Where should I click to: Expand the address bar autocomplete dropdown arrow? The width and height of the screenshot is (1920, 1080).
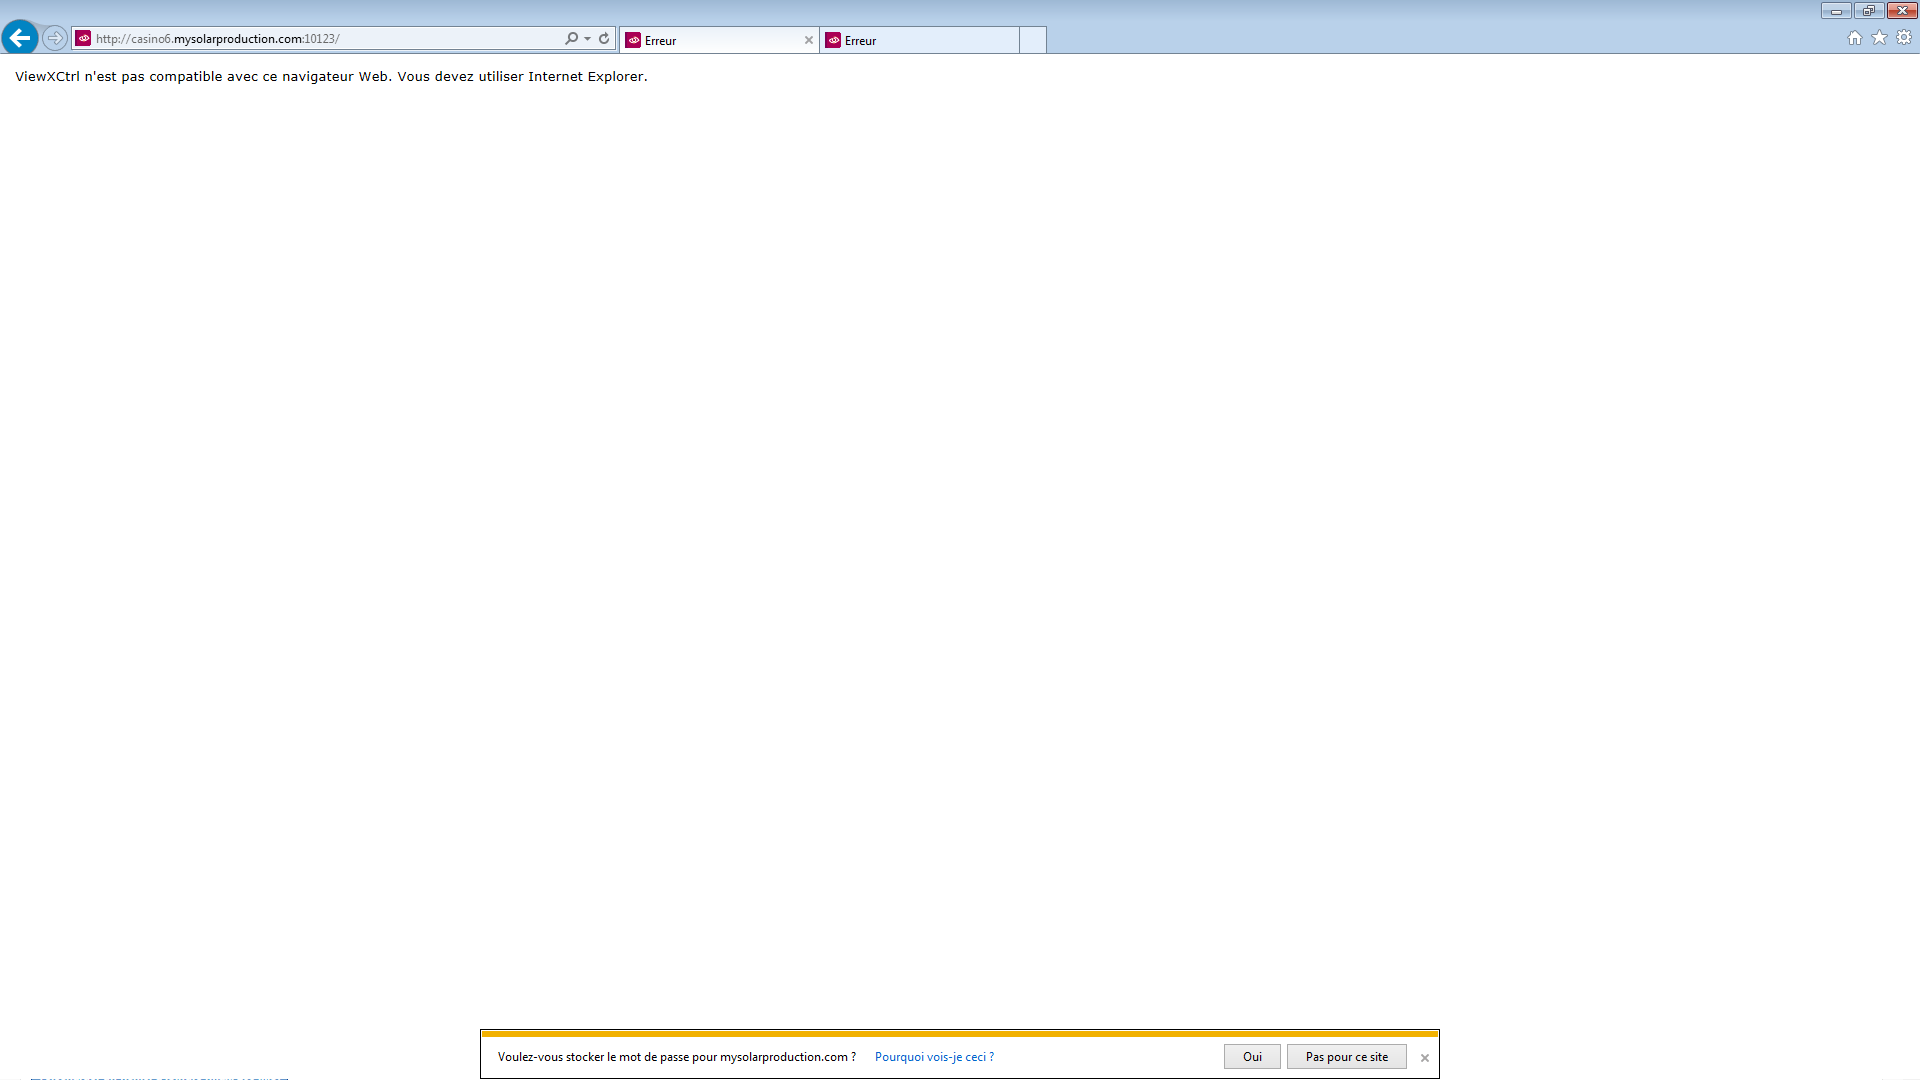pos(587,38)
